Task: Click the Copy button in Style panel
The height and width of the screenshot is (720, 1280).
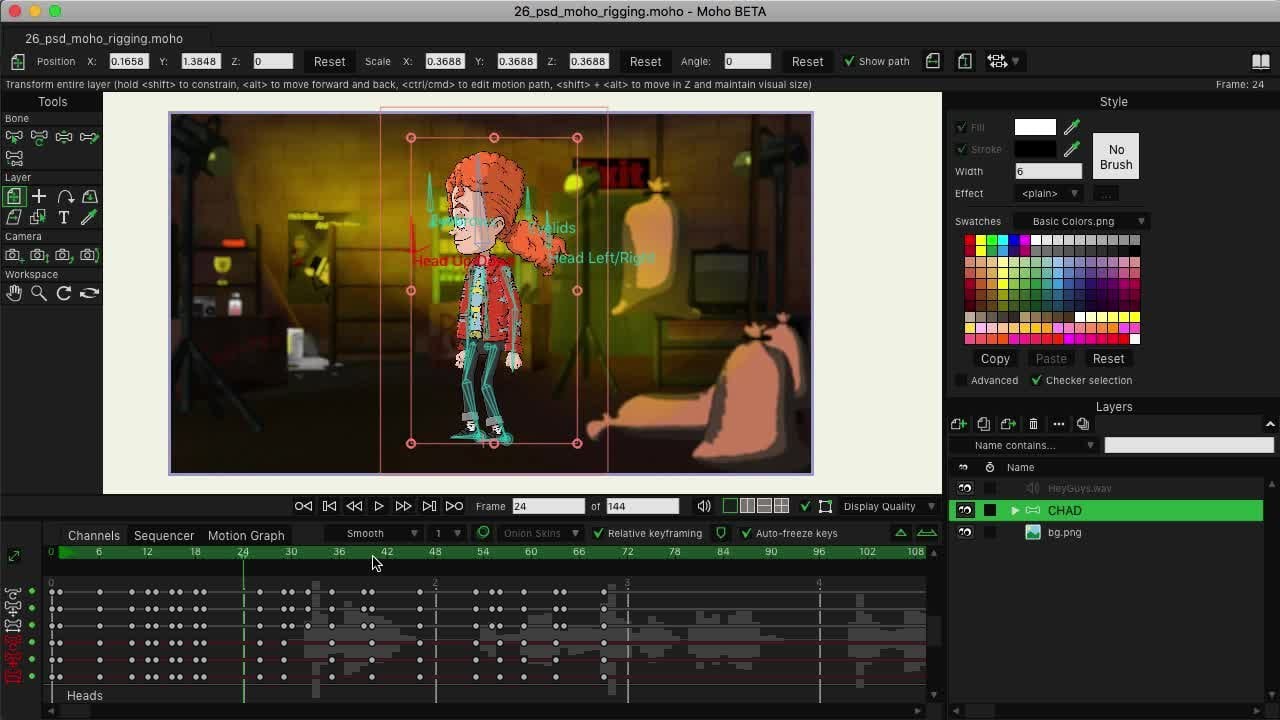Action: point(995,358)
